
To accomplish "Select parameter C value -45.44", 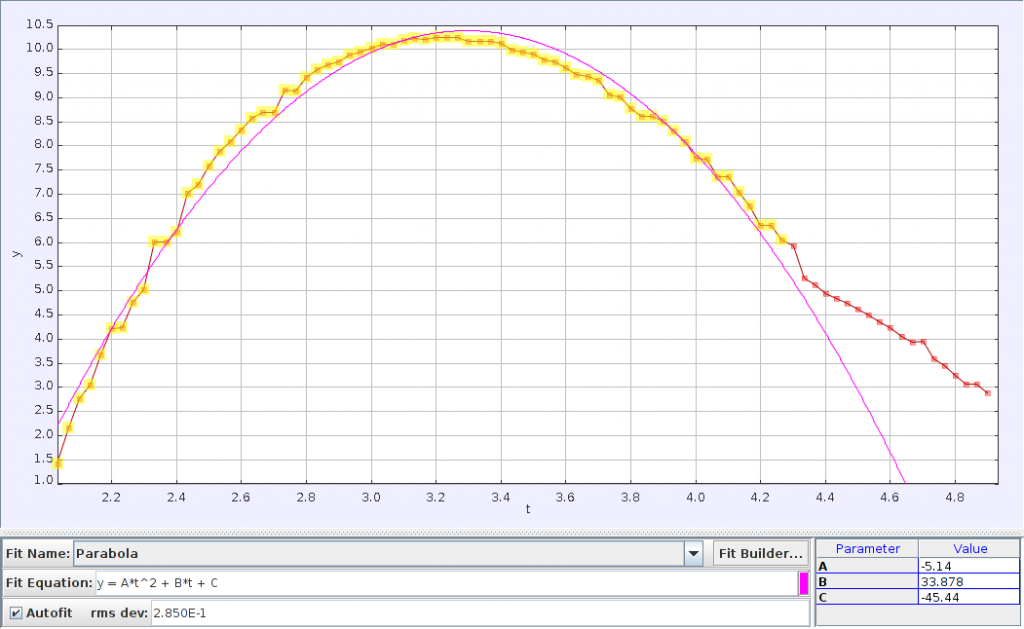I will [969, 597].
